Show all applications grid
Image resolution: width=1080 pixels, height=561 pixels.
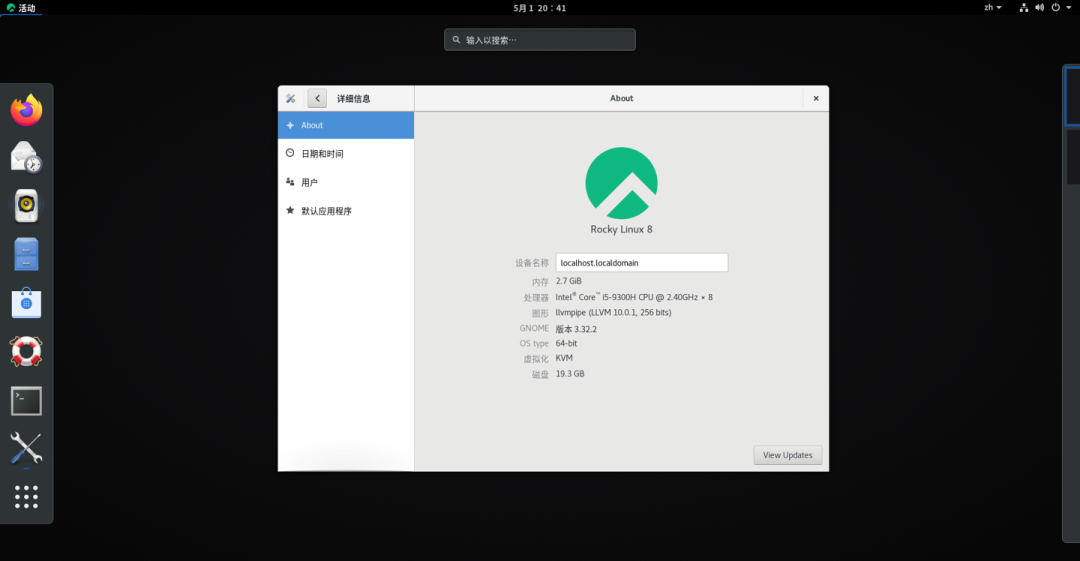(26, 497)
